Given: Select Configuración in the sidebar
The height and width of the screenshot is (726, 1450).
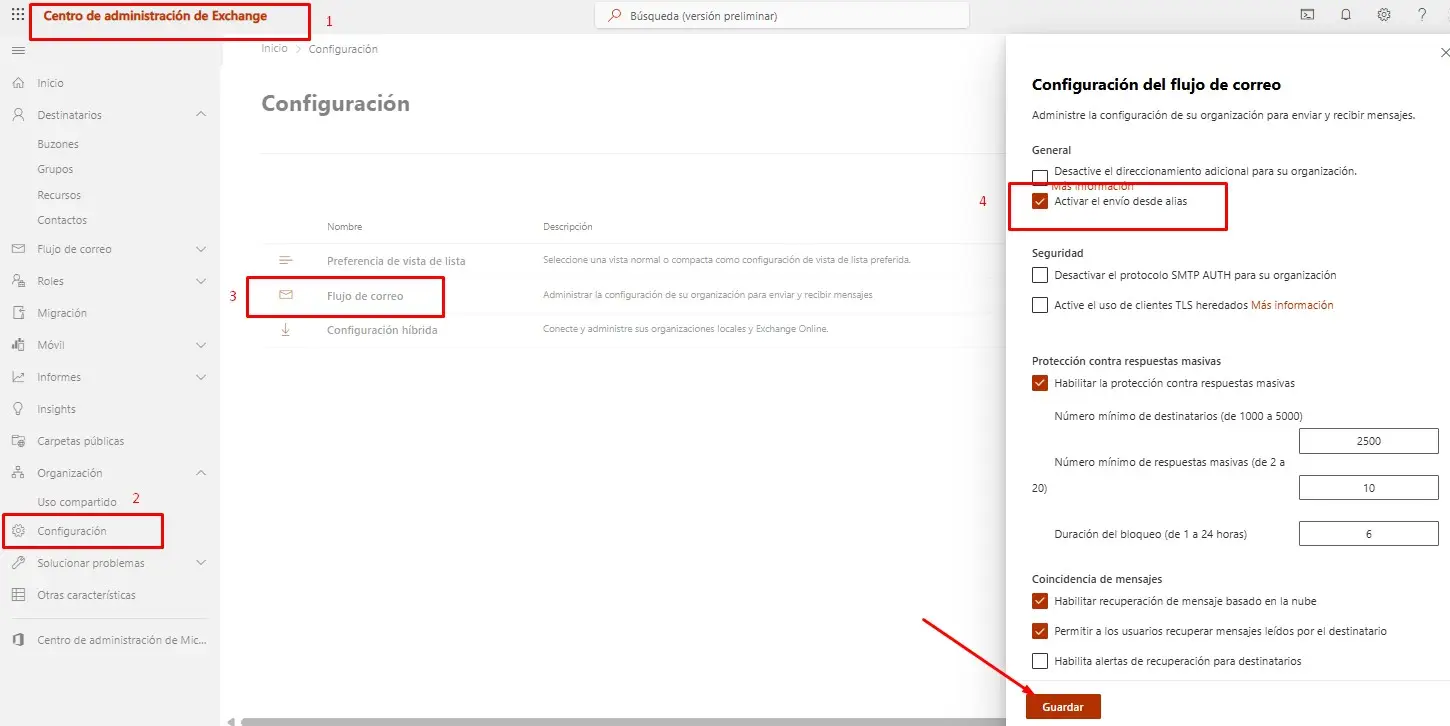Looking at the screenshot, I should 72,531.
